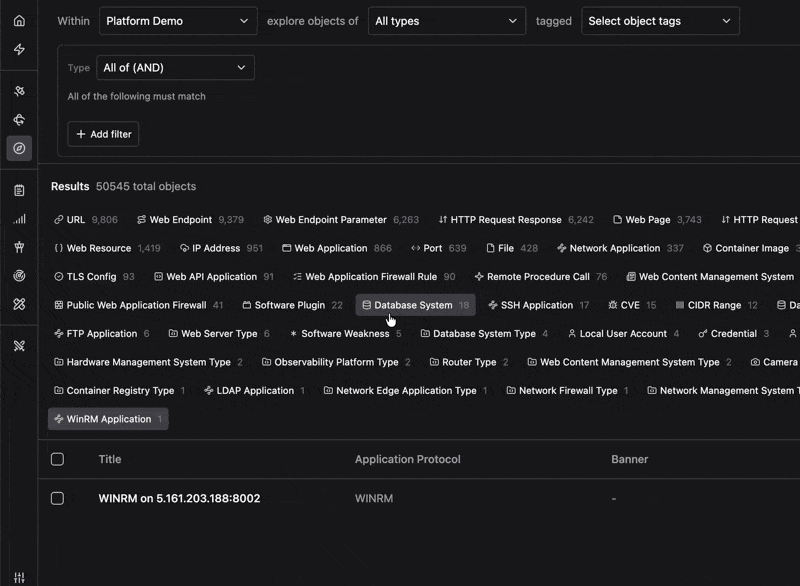Click the home icon in sidebar
This screenshot has height=586, width=800.
tap(19, 21)
